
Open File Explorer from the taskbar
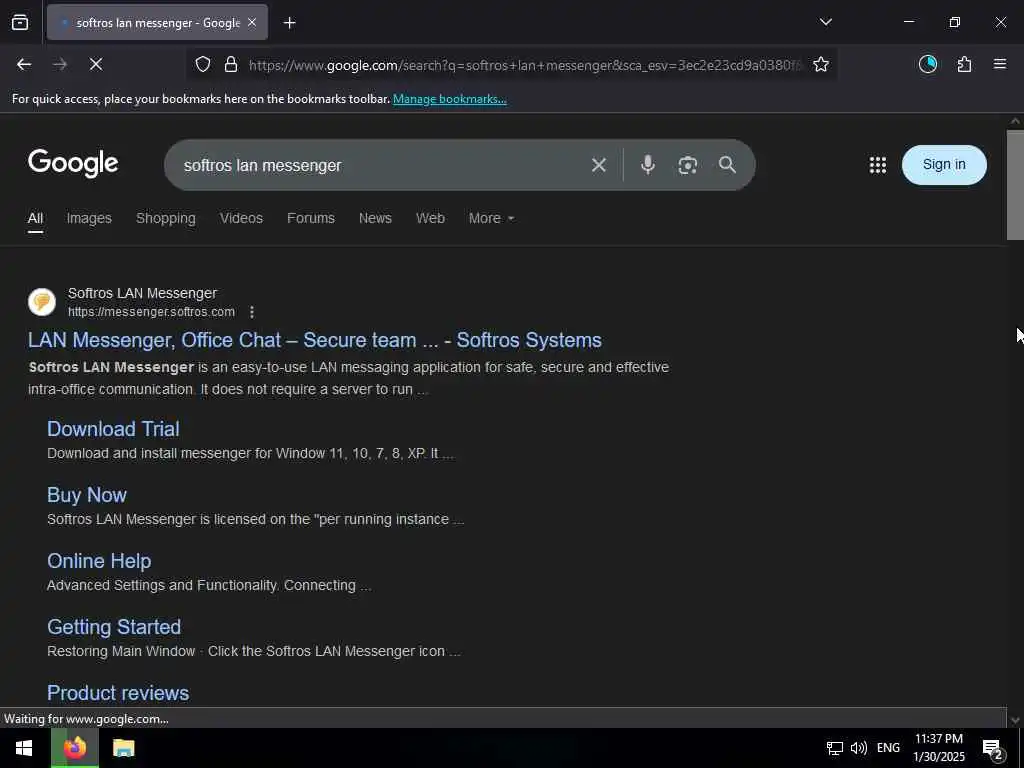(123, 748)
